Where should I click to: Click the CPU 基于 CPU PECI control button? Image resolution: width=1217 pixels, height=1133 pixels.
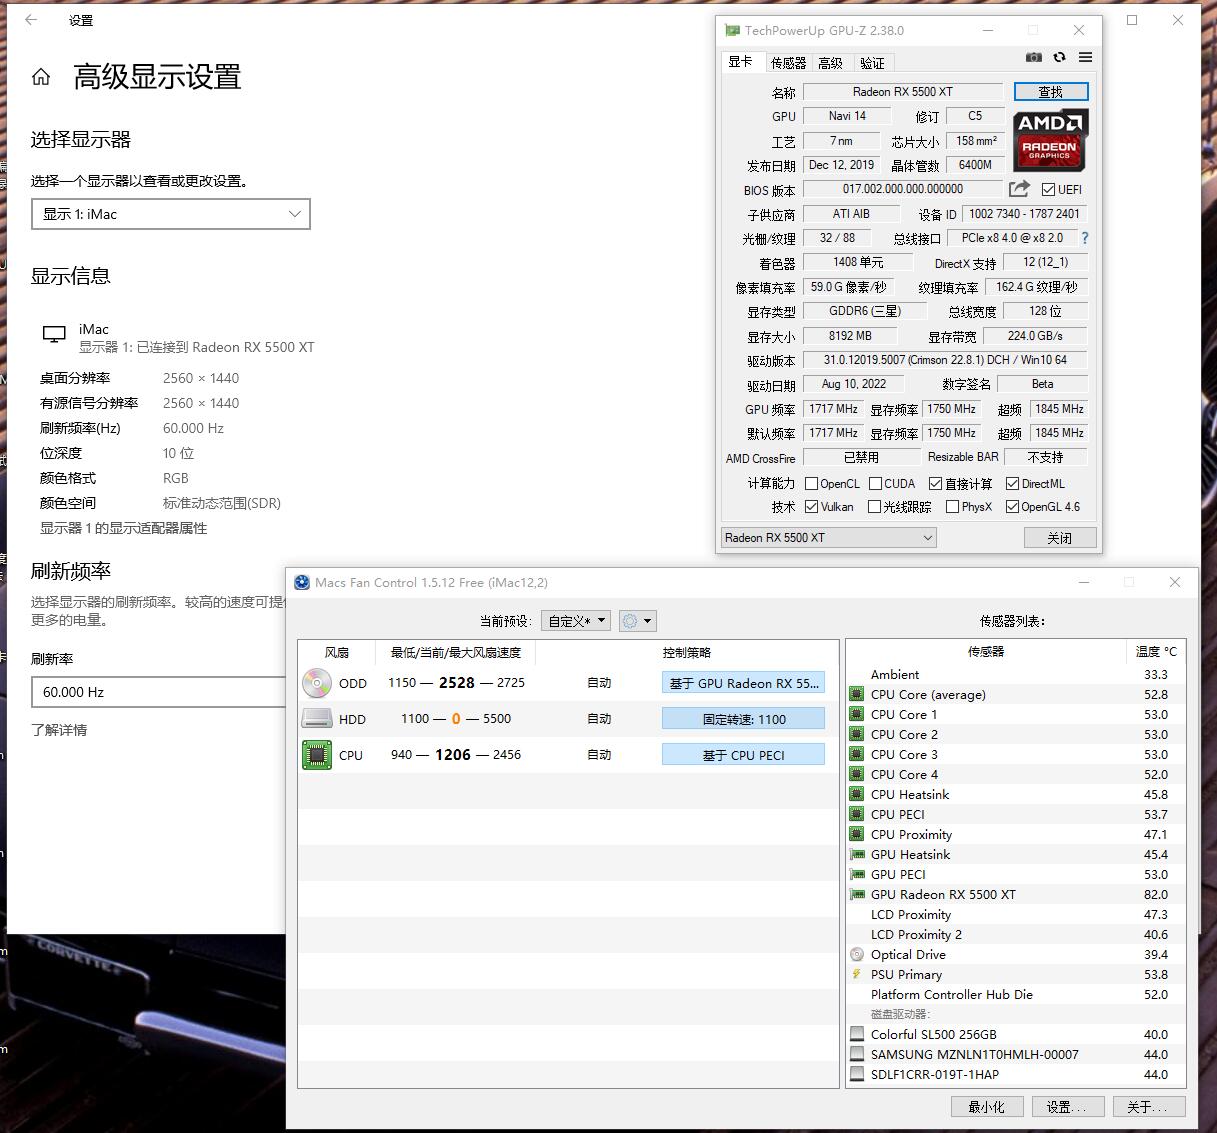pos(743,755)
